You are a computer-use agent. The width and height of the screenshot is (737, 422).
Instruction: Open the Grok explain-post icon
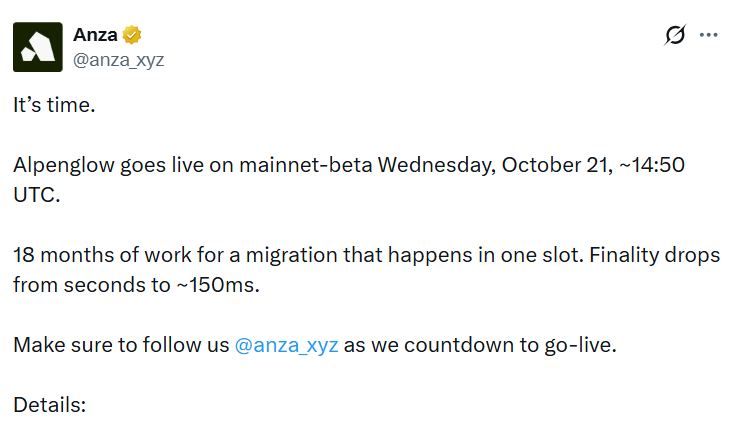click(675, 35)
